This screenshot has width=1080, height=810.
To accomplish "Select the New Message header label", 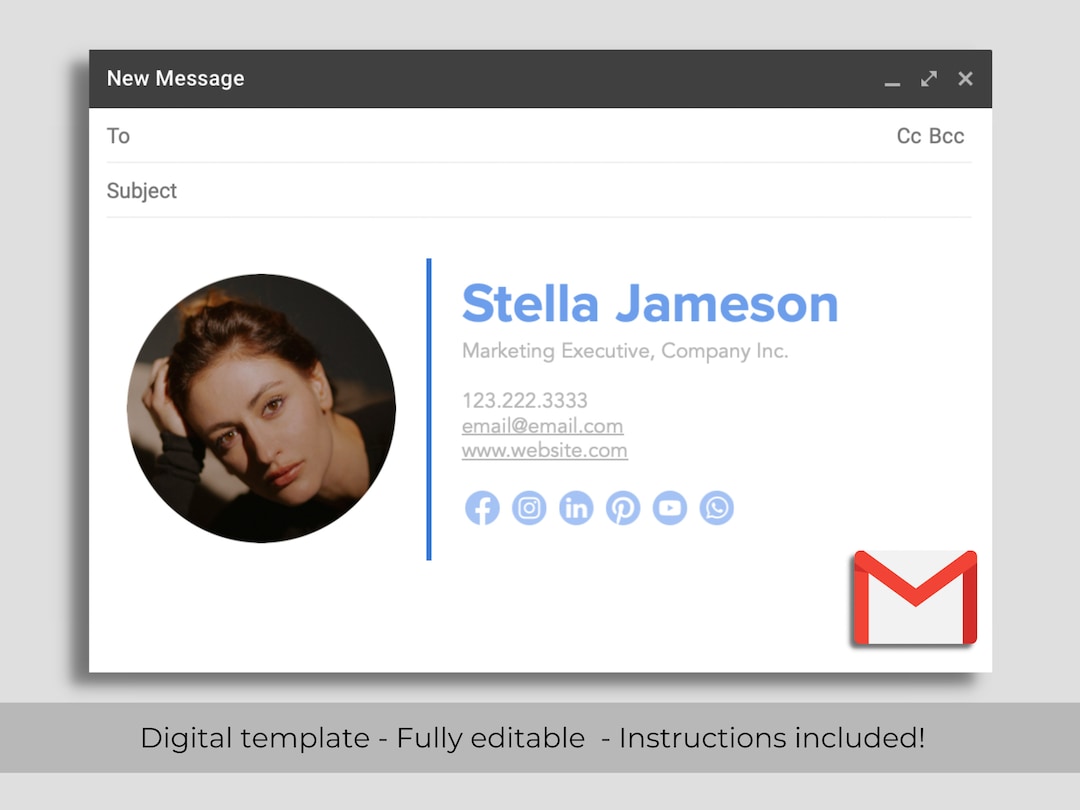I will (x=175, y=78).
